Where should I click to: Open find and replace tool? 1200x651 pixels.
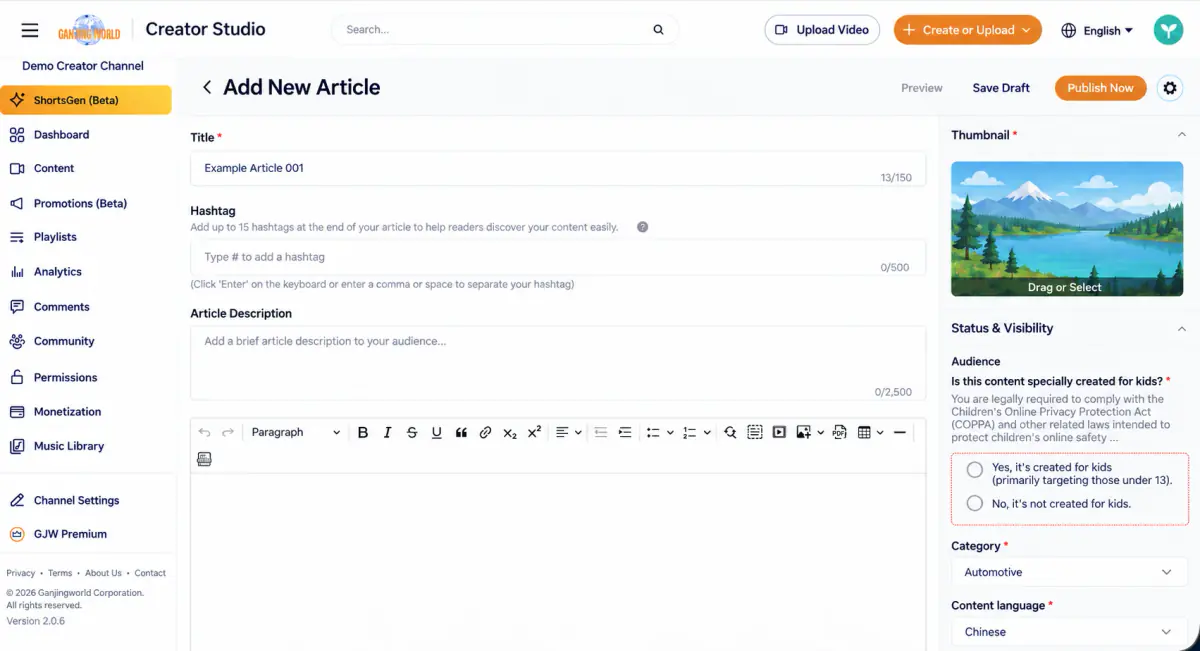tap(730, 432)
